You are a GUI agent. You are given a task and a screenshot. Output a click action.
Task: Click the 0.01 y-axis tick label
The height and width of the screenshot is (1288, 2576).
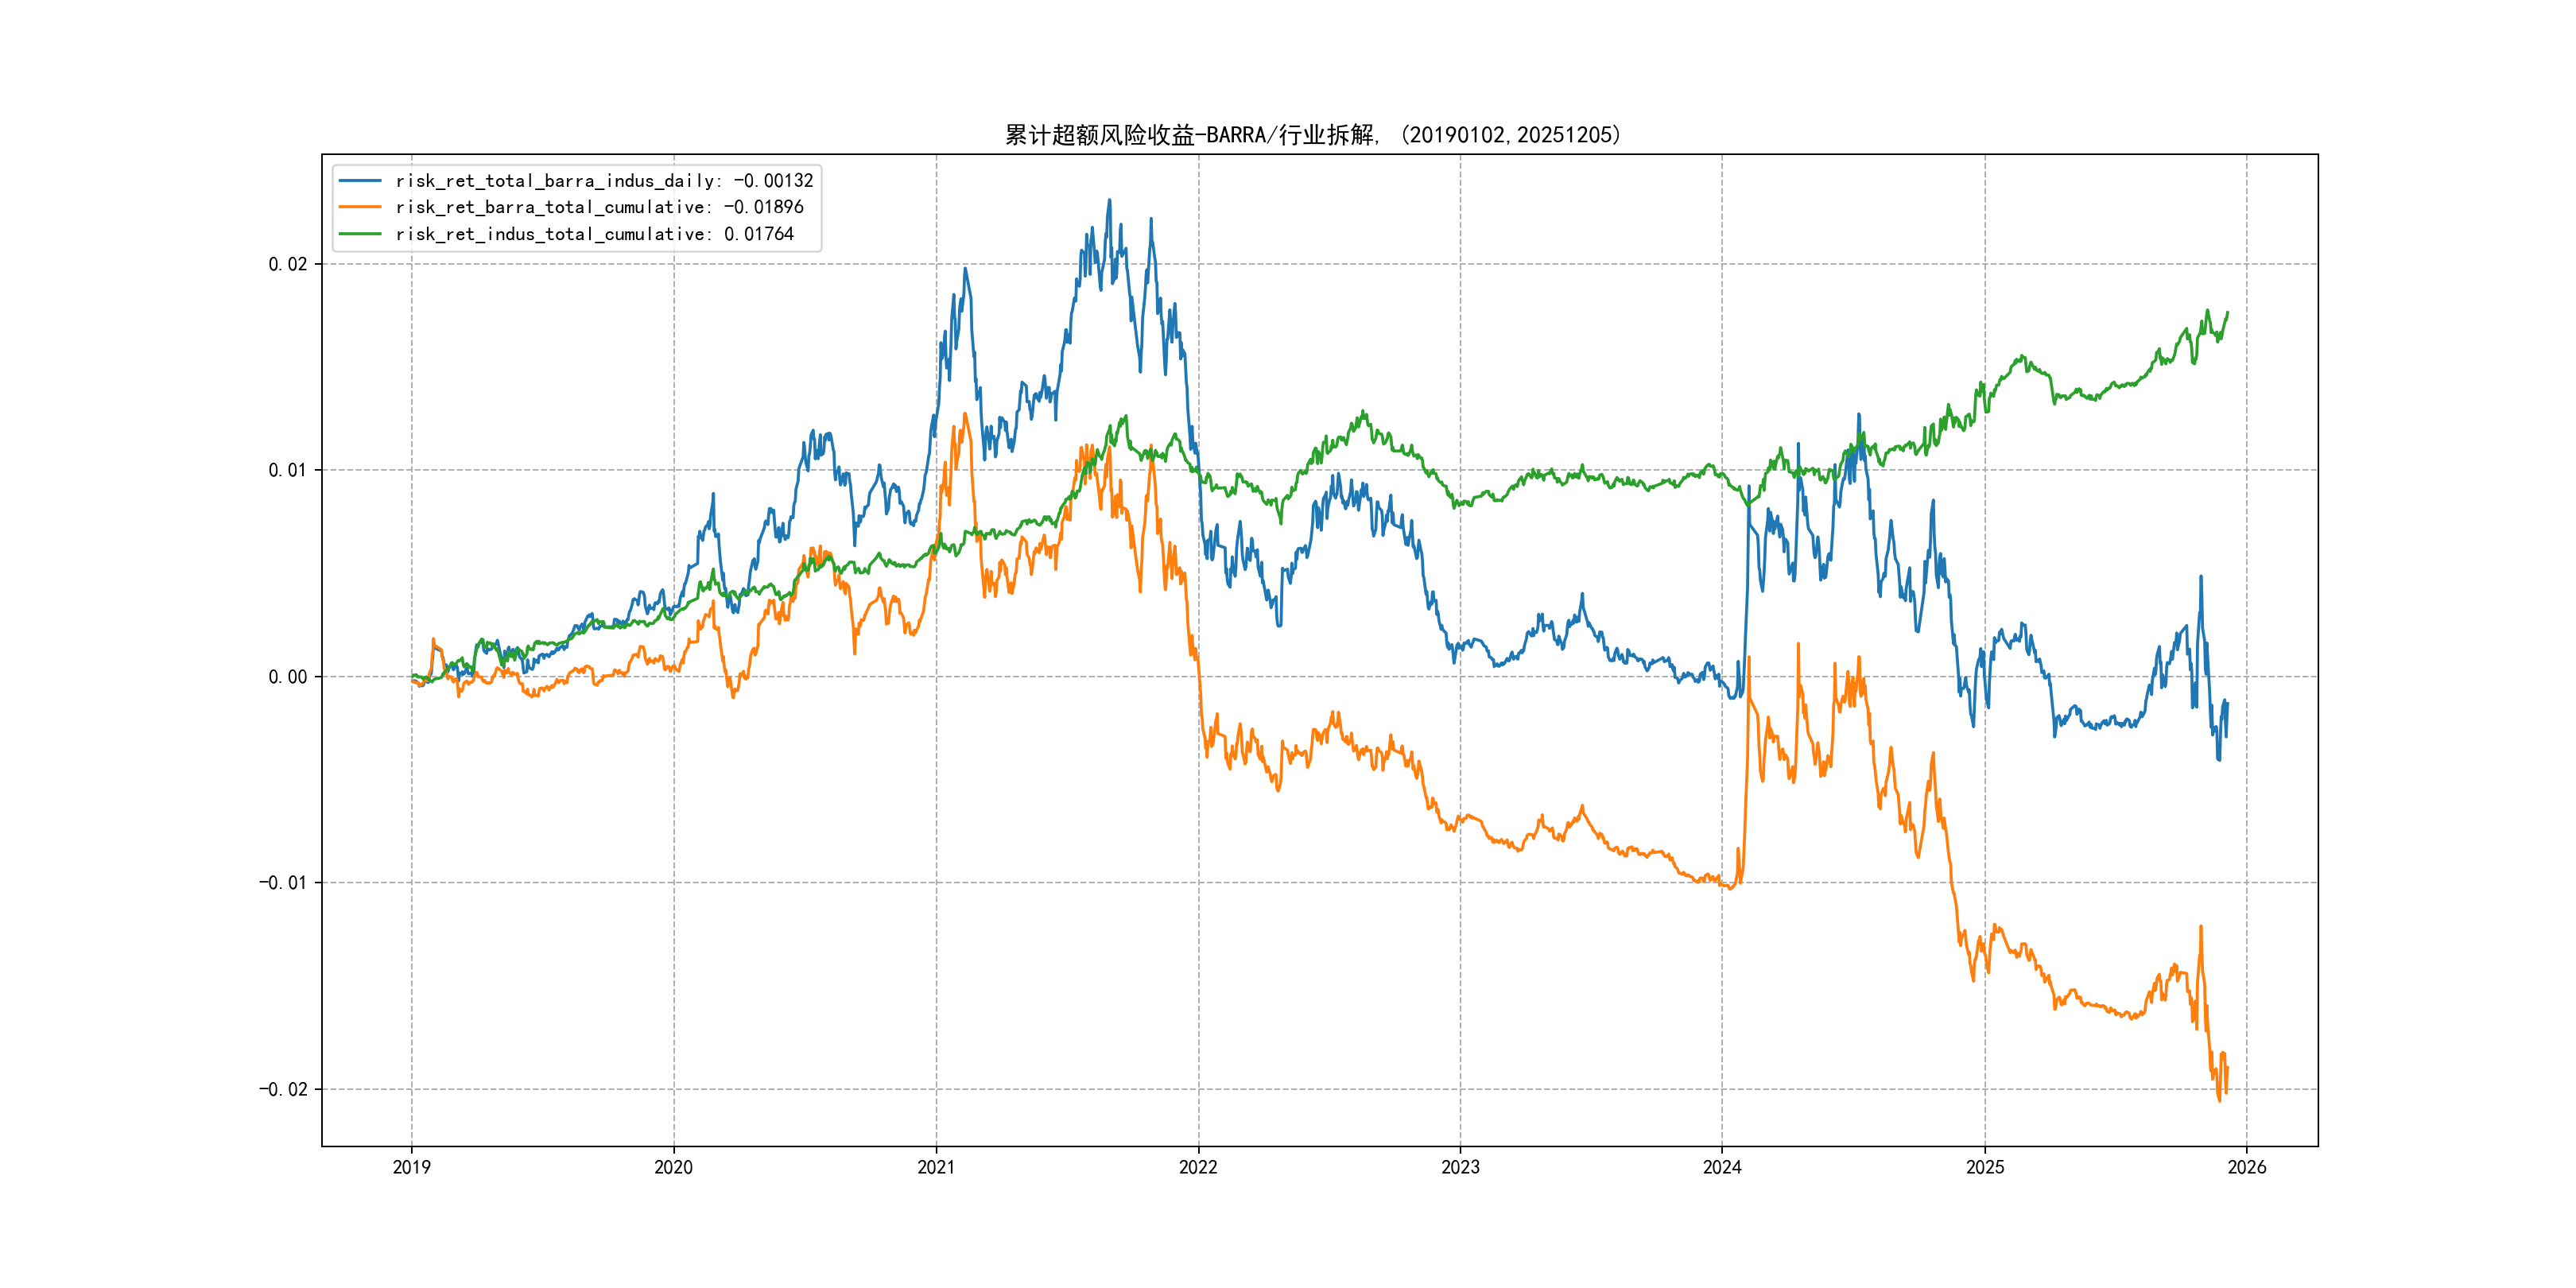click(x=288, y=470)
